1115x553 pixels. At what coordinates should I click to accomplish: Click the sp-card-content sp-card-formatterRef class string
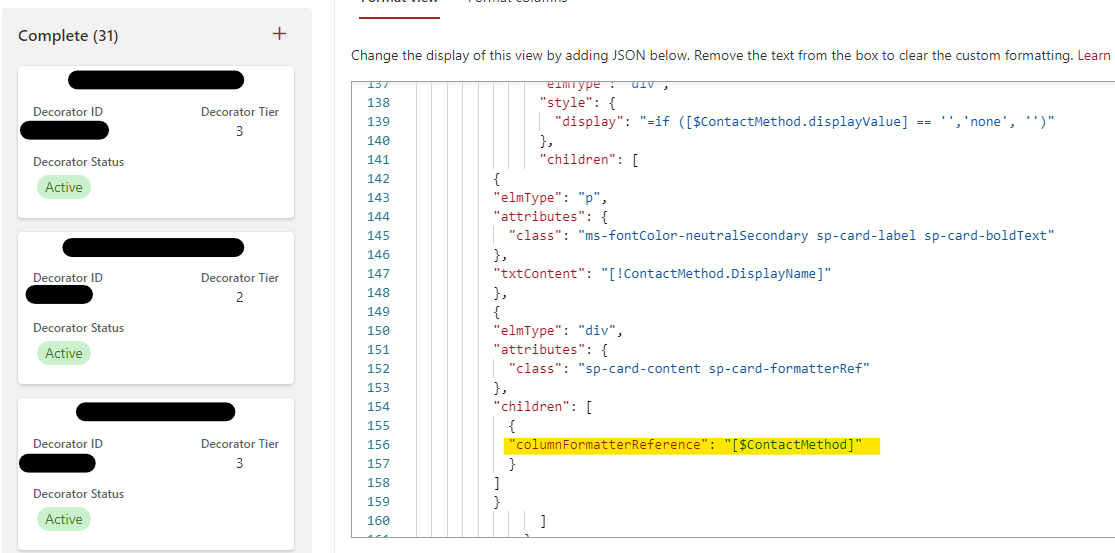click(724, 368)
